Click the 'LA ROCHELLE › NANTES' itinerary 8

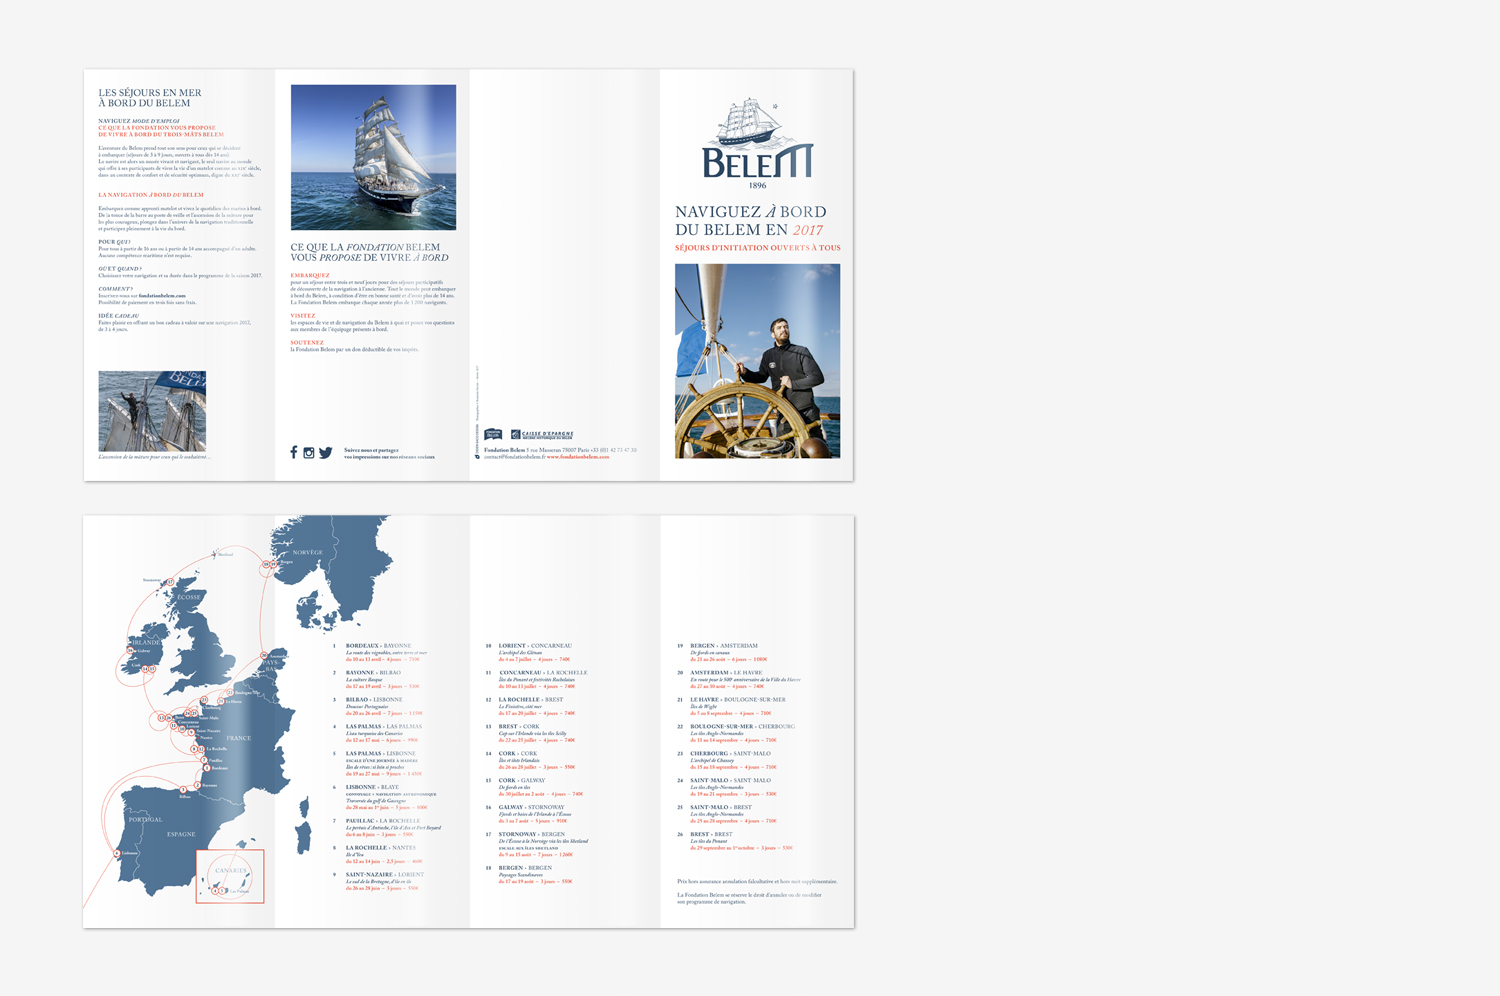tap(381, 848)
